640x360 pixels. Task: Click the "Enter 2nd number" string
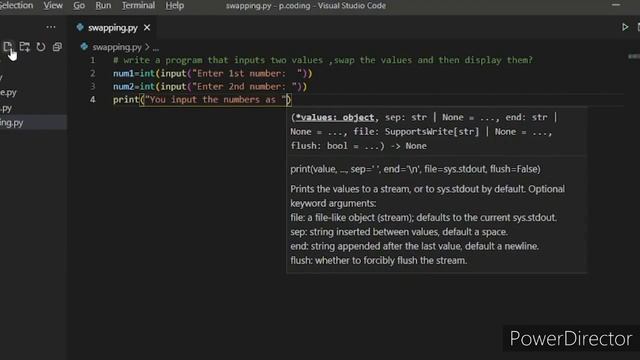click(x=244, y=87)
